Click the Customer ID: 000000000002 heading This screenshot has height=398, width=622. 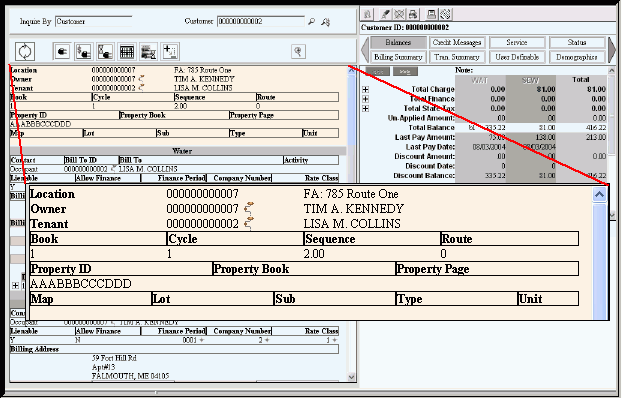click(x=405, y=27)
